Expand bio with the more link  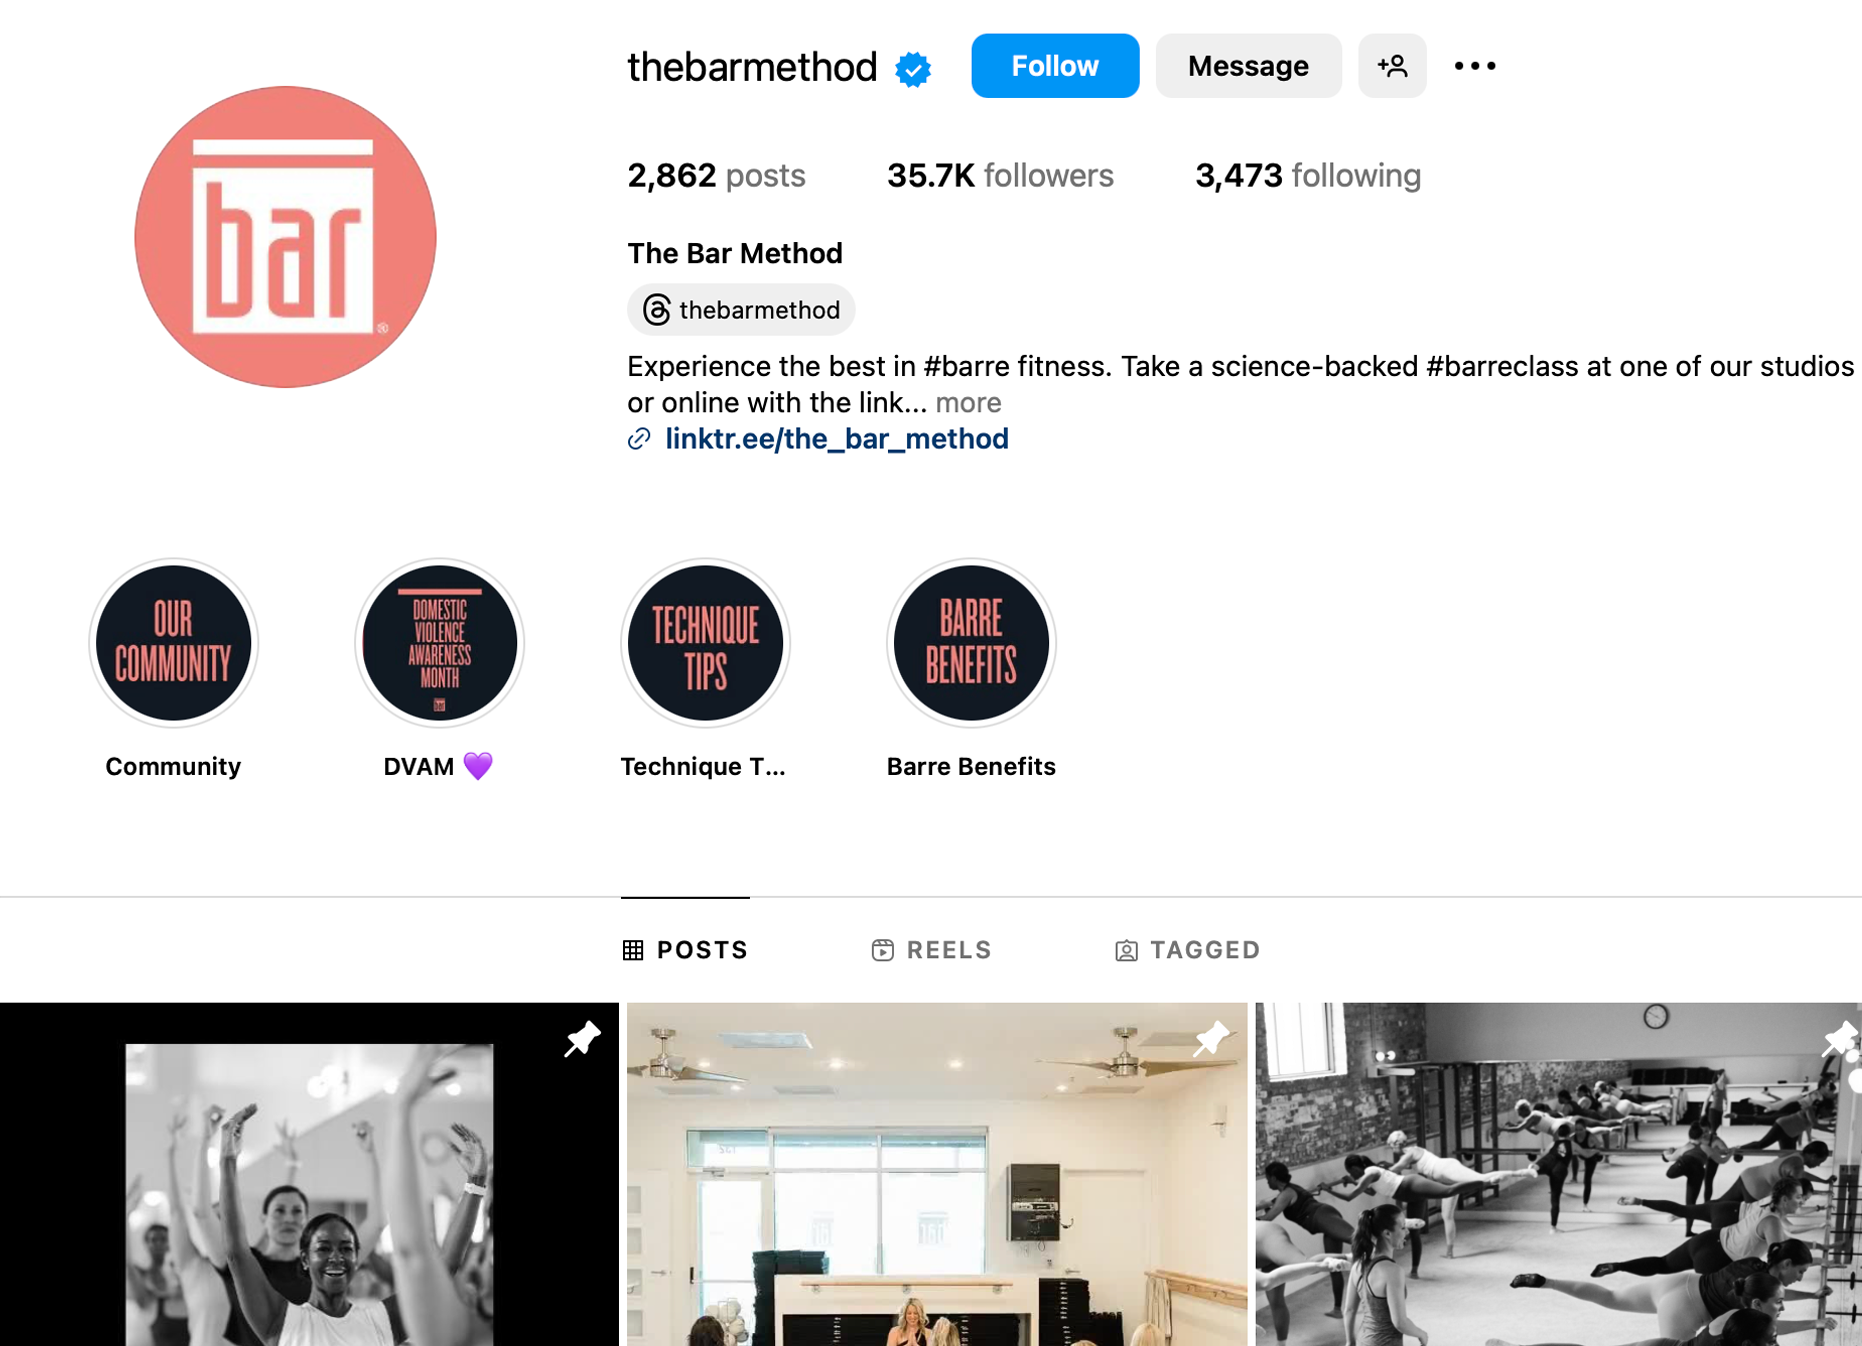click(968, 402)
